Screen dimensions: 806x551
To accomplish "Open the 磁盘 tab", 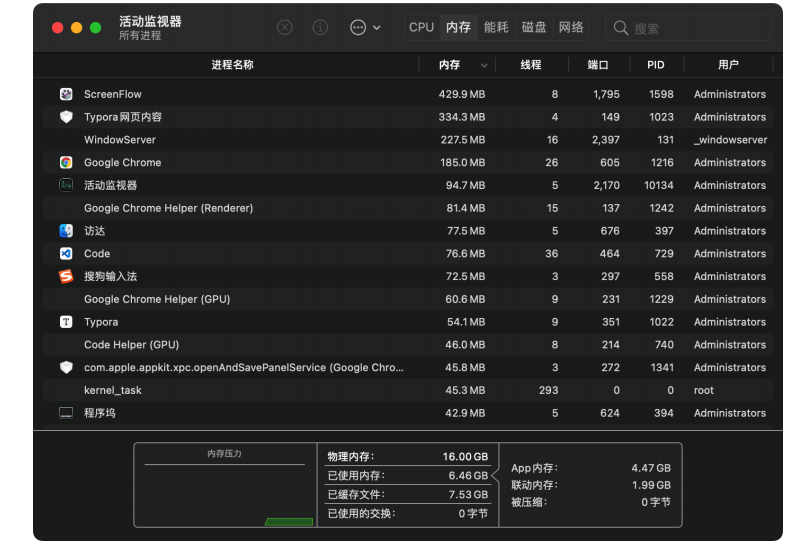I will pyautogui.click(x=534, y=27).
